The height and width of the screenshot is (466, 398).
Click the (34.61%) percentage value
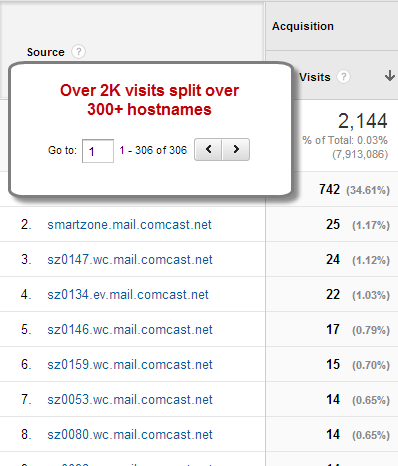pos(368,190)
